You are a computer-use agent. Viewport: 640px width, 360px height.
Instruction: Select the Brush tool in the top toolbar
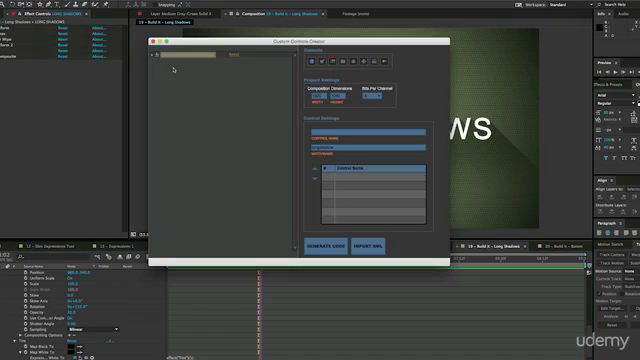pos(67,4)
